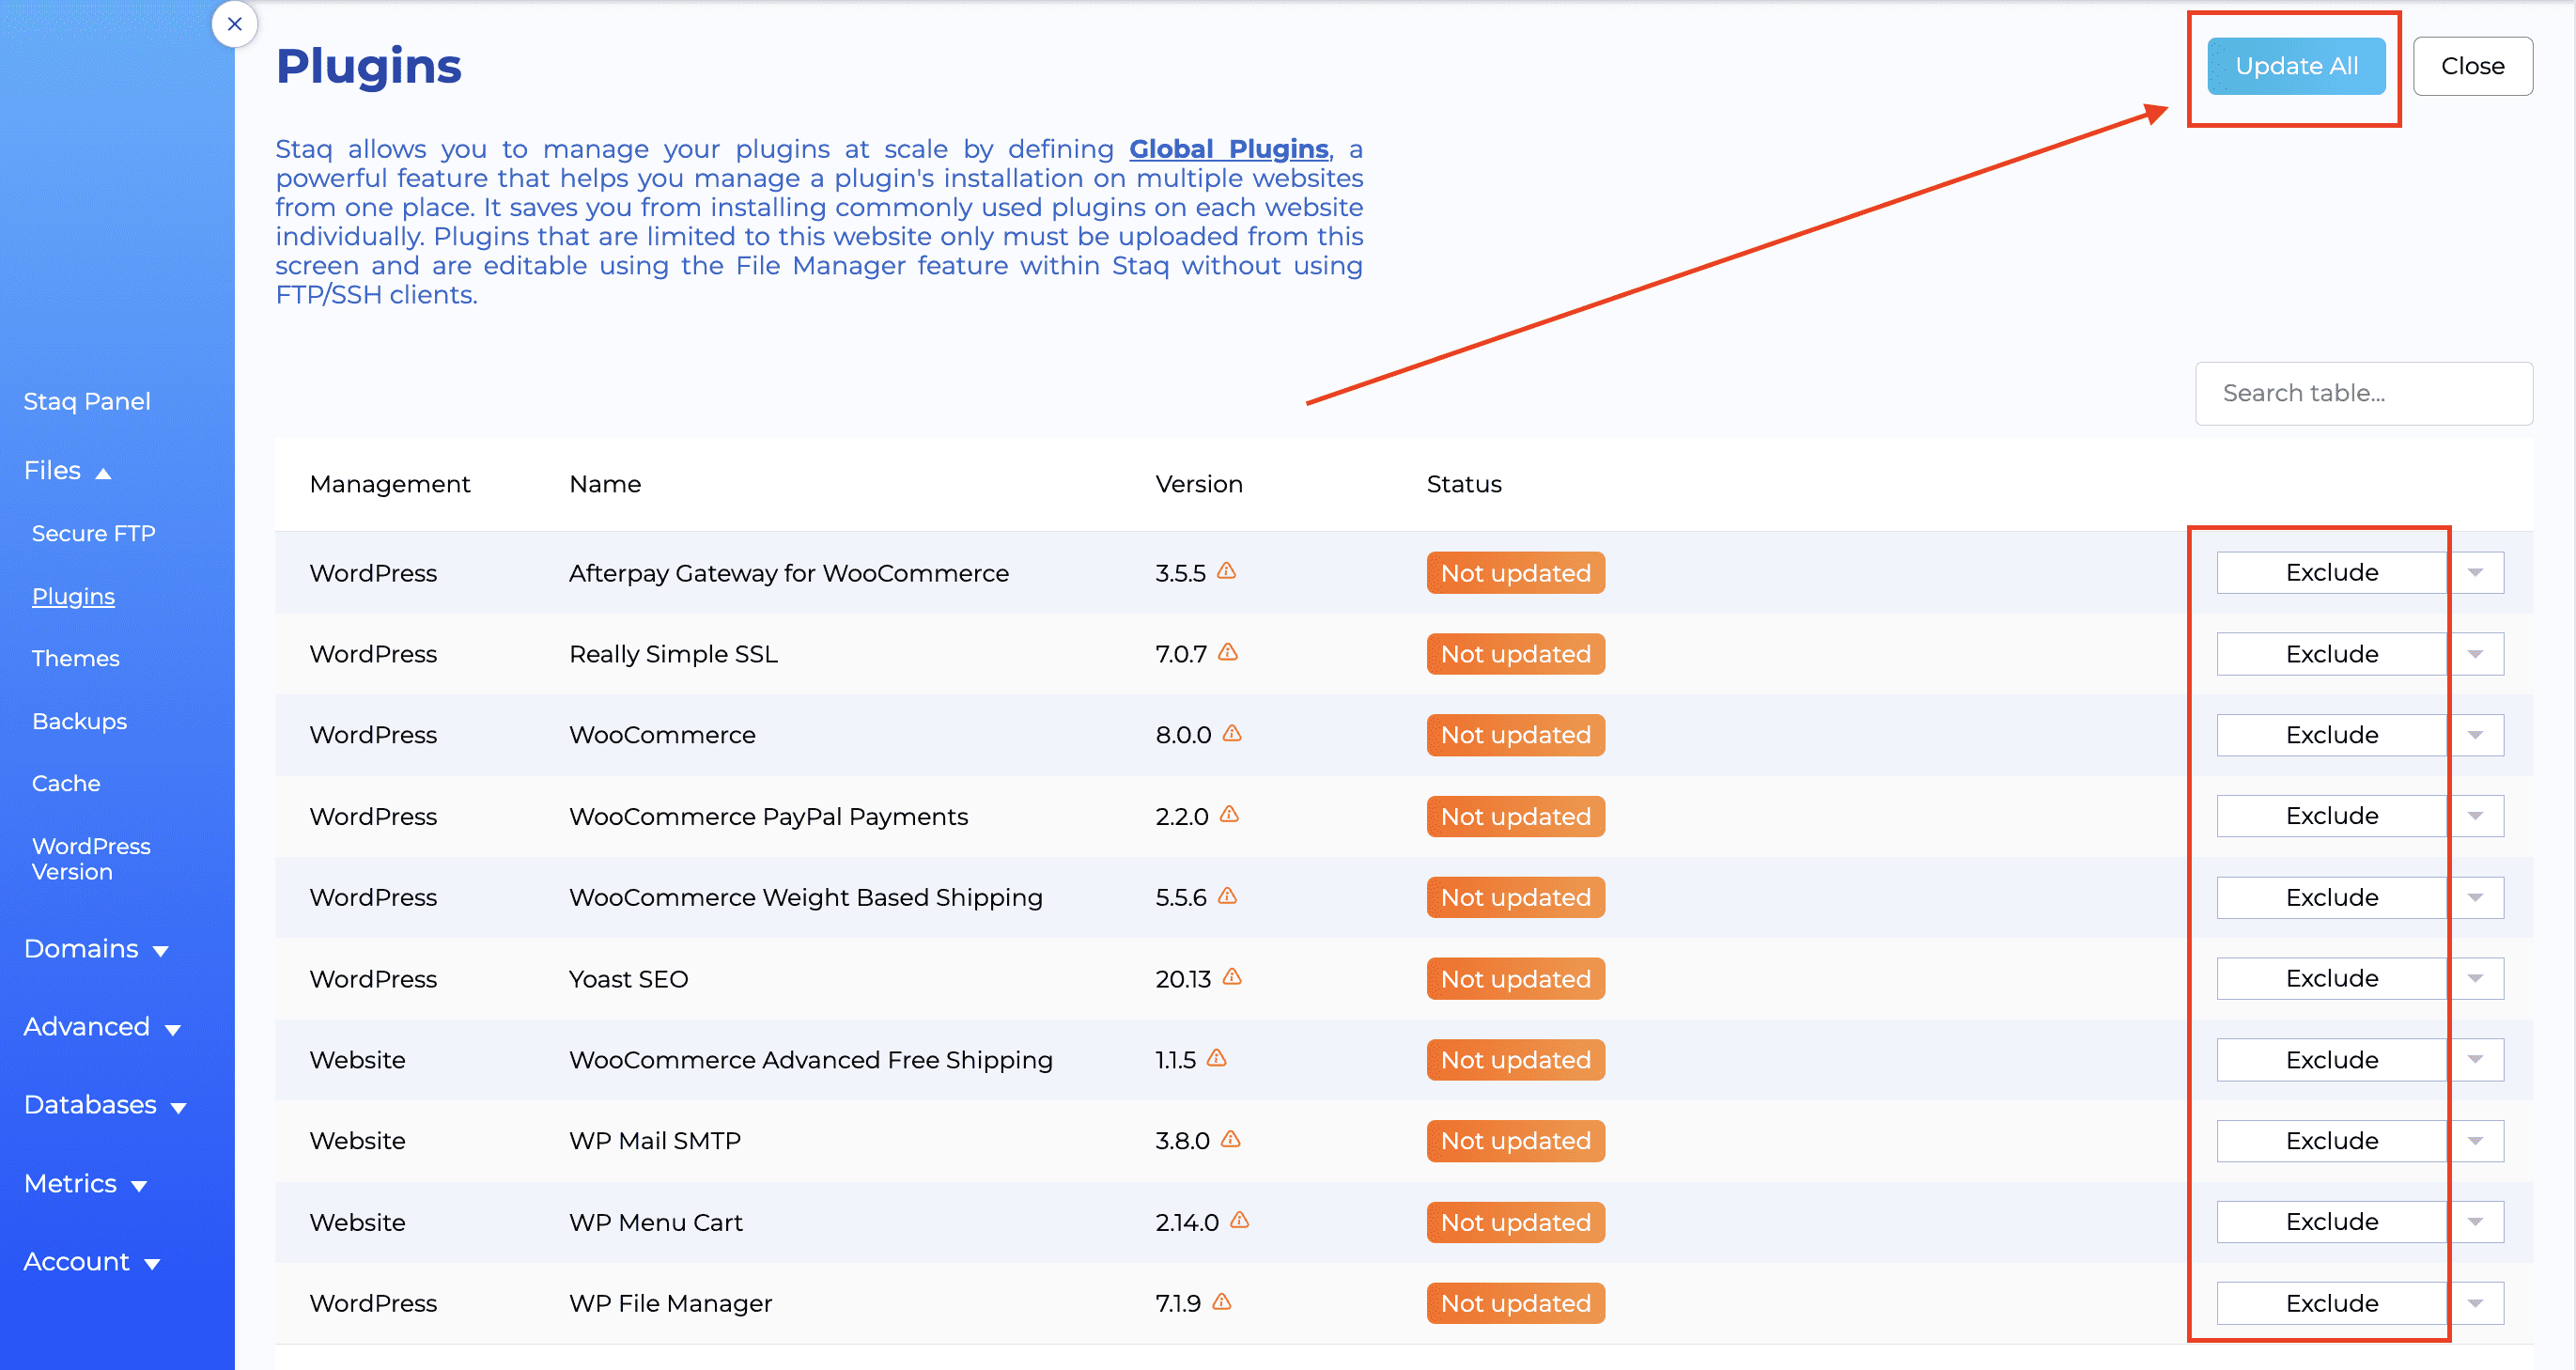Click the warning icon for WooCommerce Advanced Free Shipping
Viewport: 2576px width, 1370px height.
pyautogui.click(x=1217, y=1058)
